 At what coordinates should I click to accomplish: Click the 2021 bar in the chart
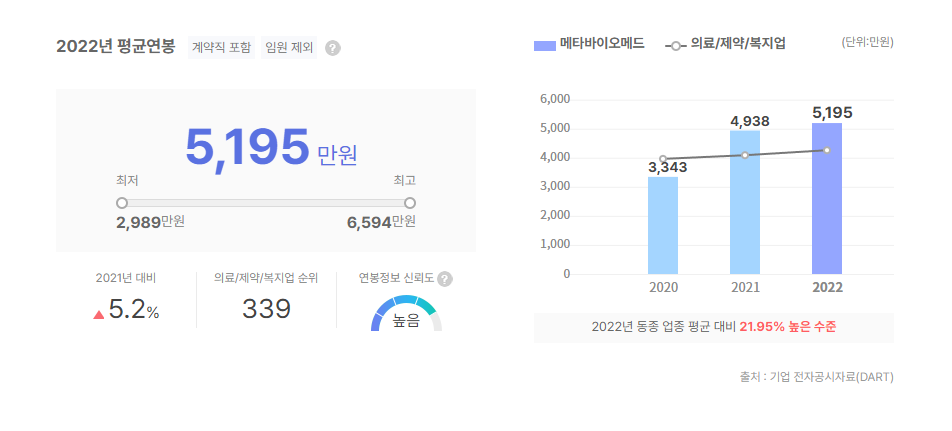click(745, 202)
